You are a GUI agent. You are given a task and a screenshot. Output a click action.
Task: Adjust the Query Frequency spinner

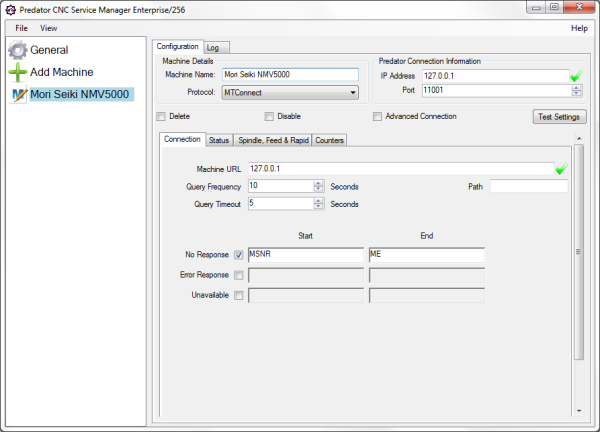319,186
